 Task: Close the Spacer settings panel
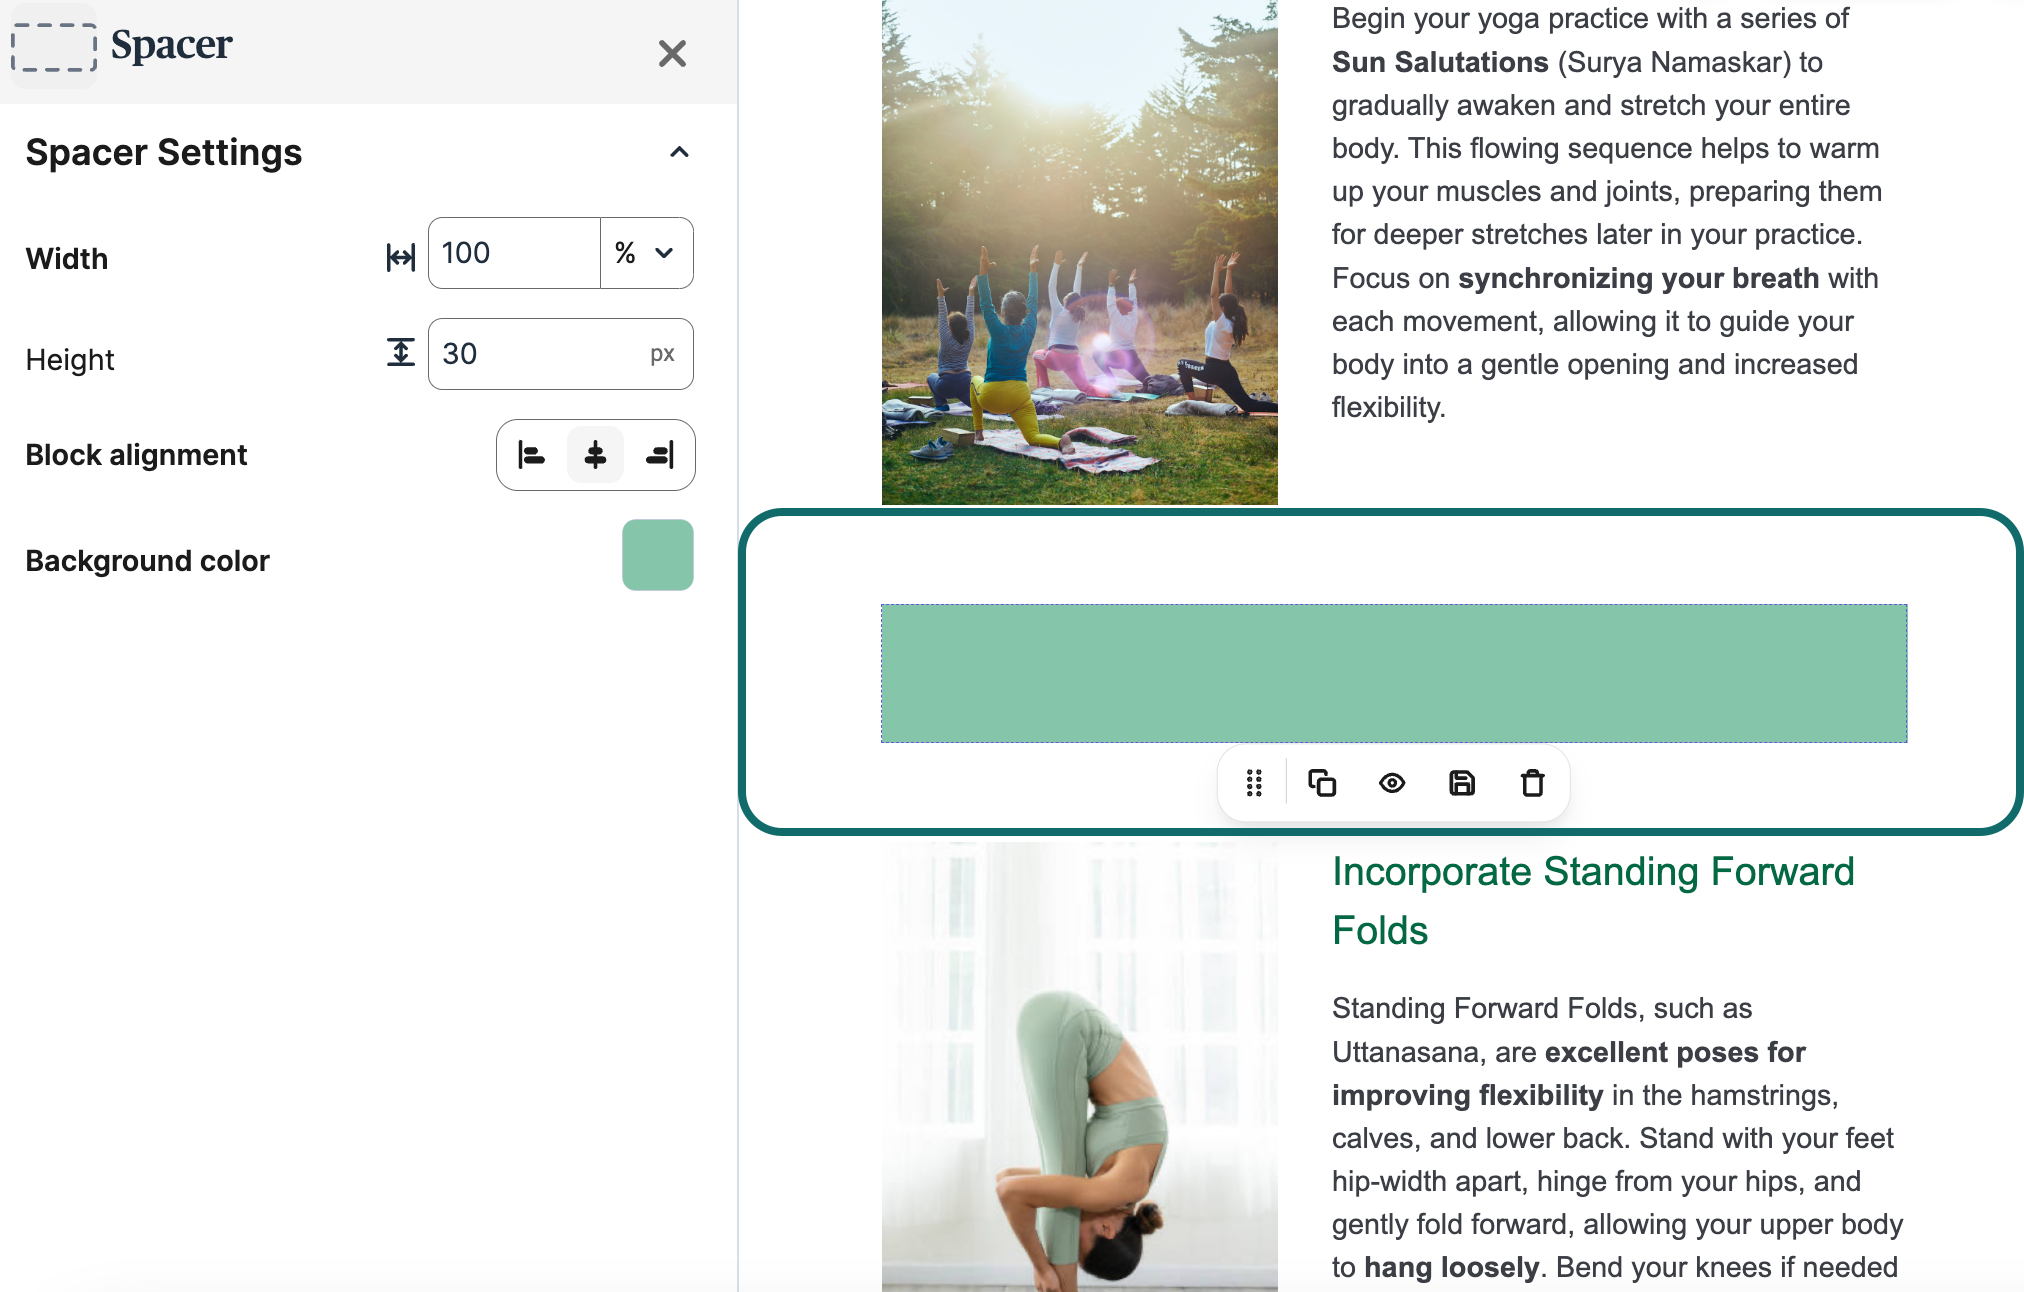672,53
